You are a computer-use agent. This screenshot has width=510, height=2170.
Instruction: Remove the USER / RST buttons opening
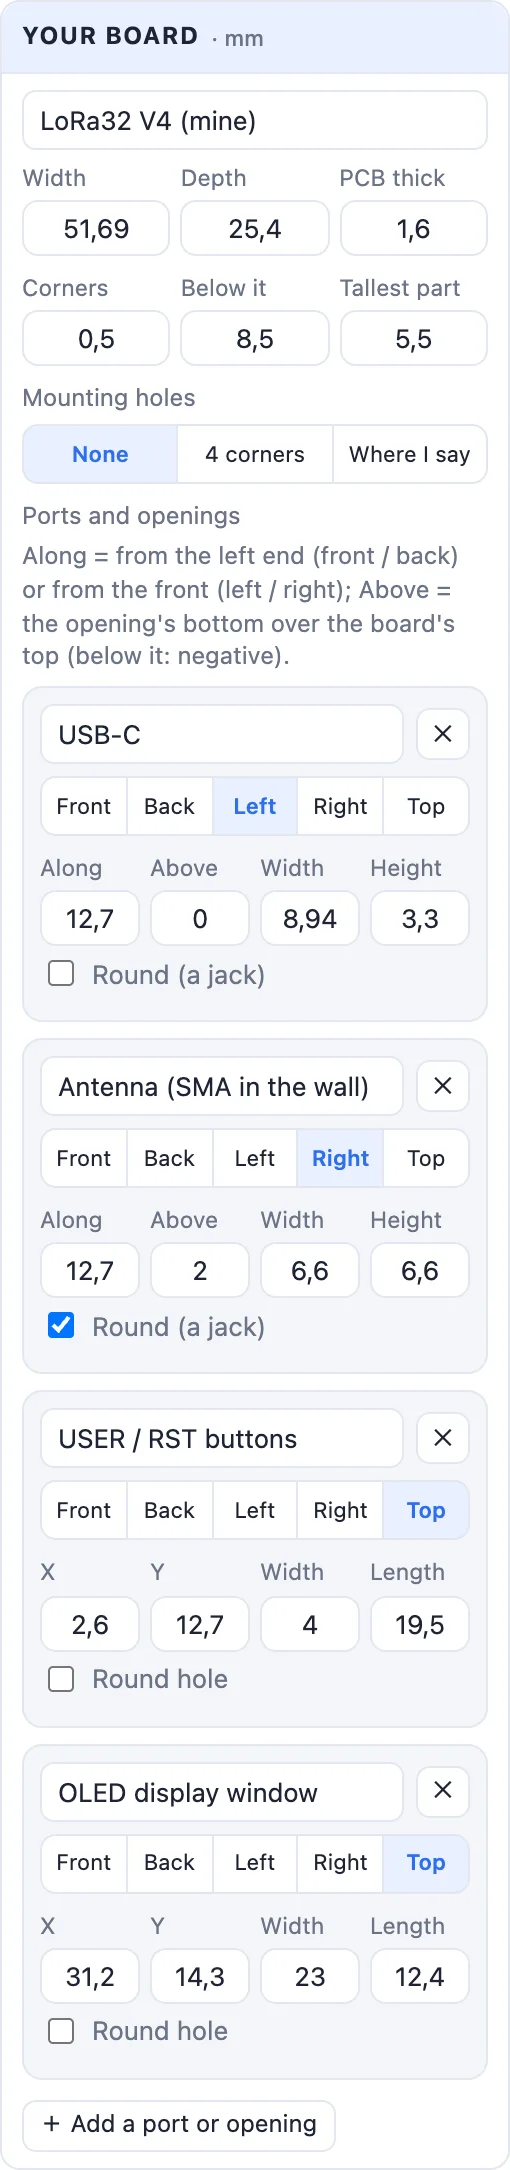[x=443, y=1438]
